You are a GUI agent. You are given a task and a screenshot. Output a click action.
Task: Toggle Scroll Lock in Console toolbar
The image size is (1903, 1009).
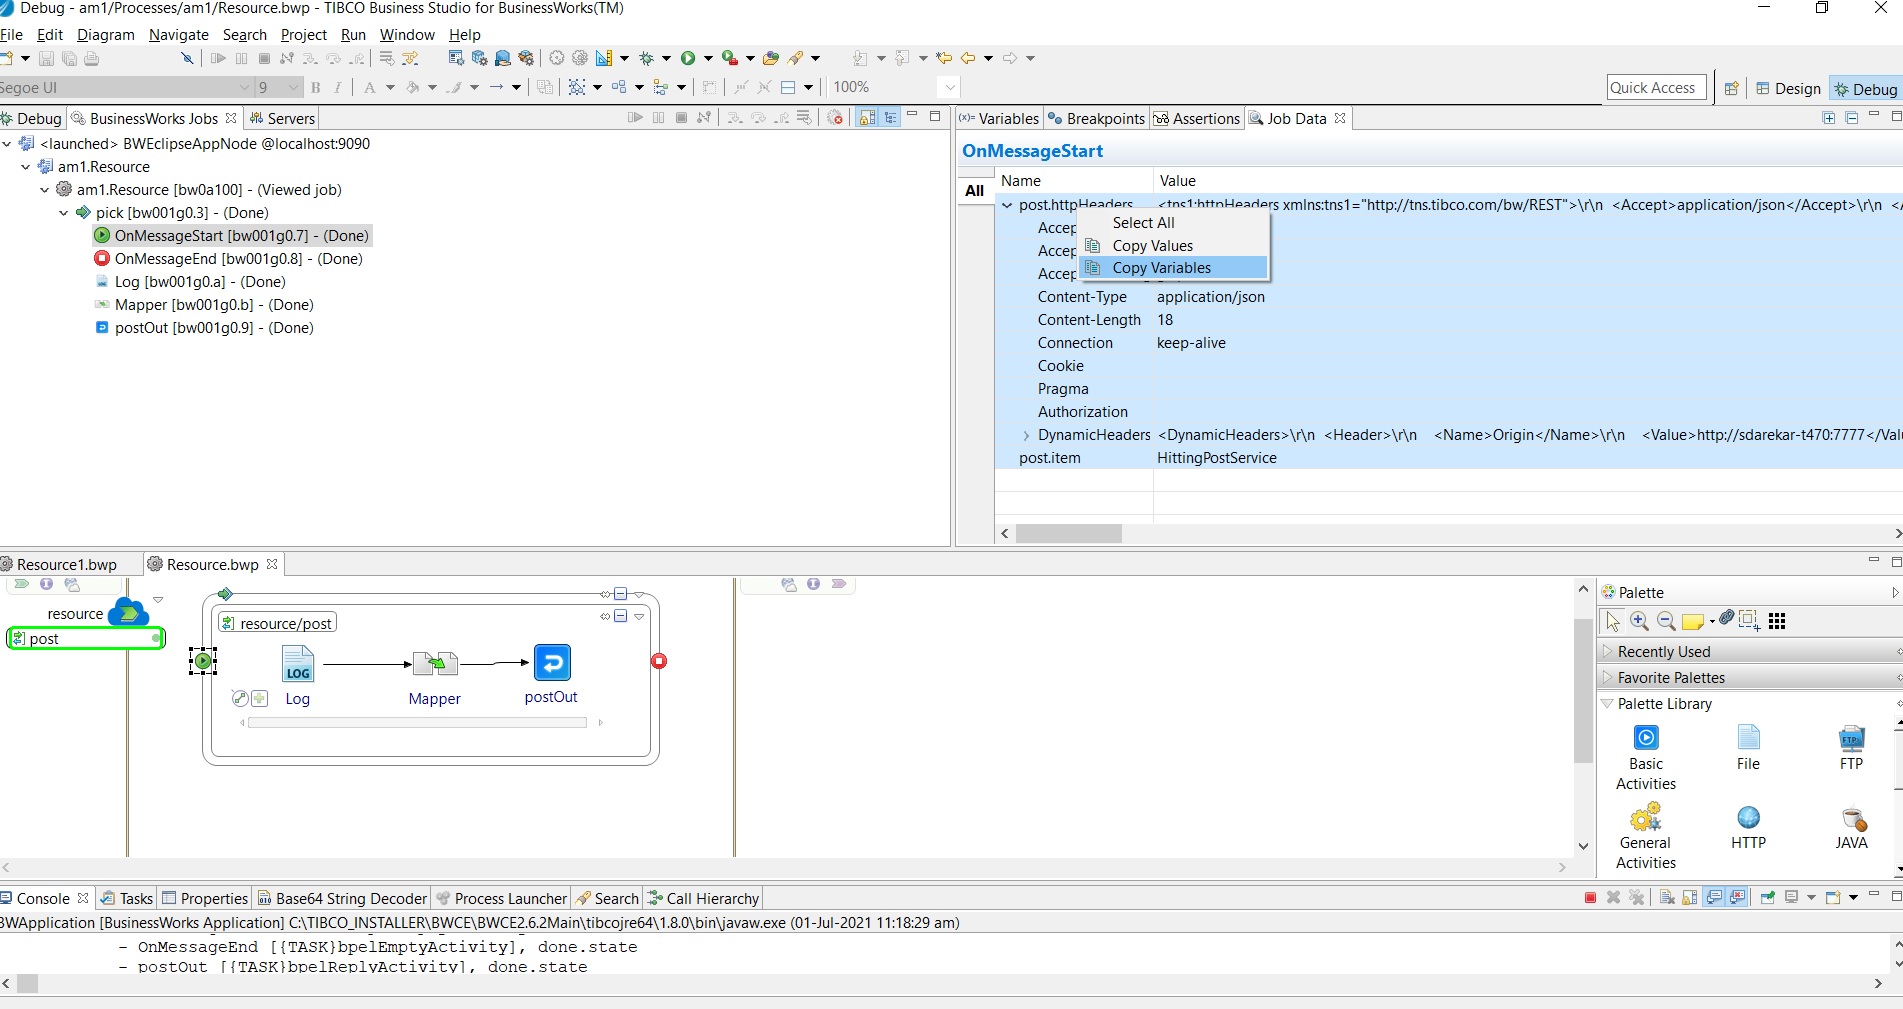pyautogui.click(x=1690, y=898)
